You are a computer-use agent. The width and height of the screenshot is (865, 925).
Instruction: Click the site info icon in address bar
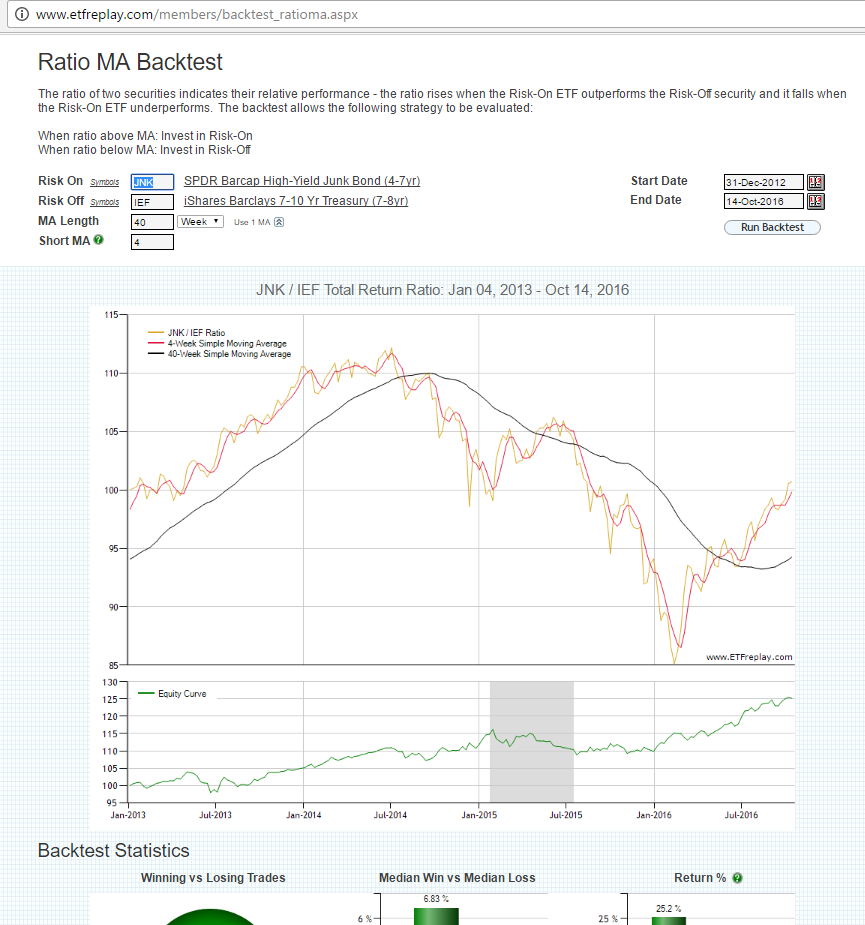[x=22, y=14]
